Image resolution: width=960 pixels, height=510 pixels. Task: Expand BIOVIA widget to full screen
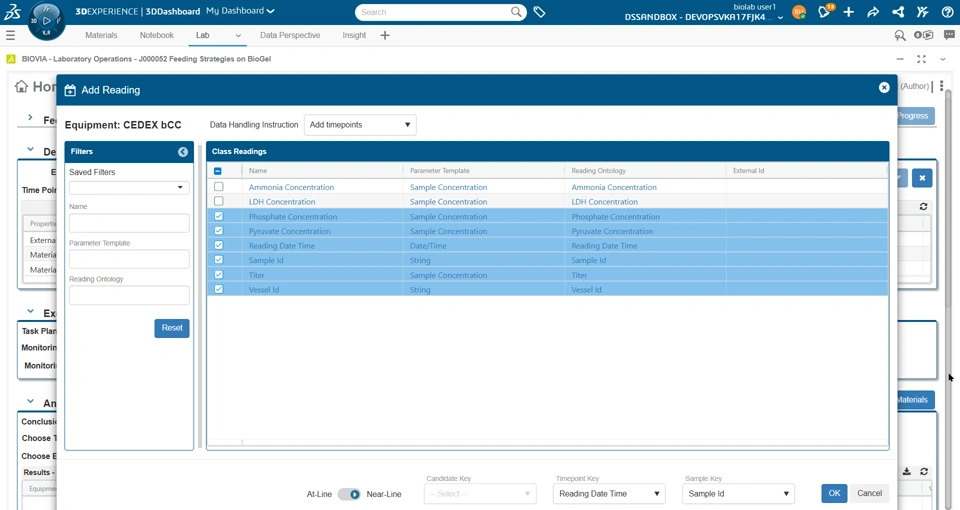tap(921, 59)
